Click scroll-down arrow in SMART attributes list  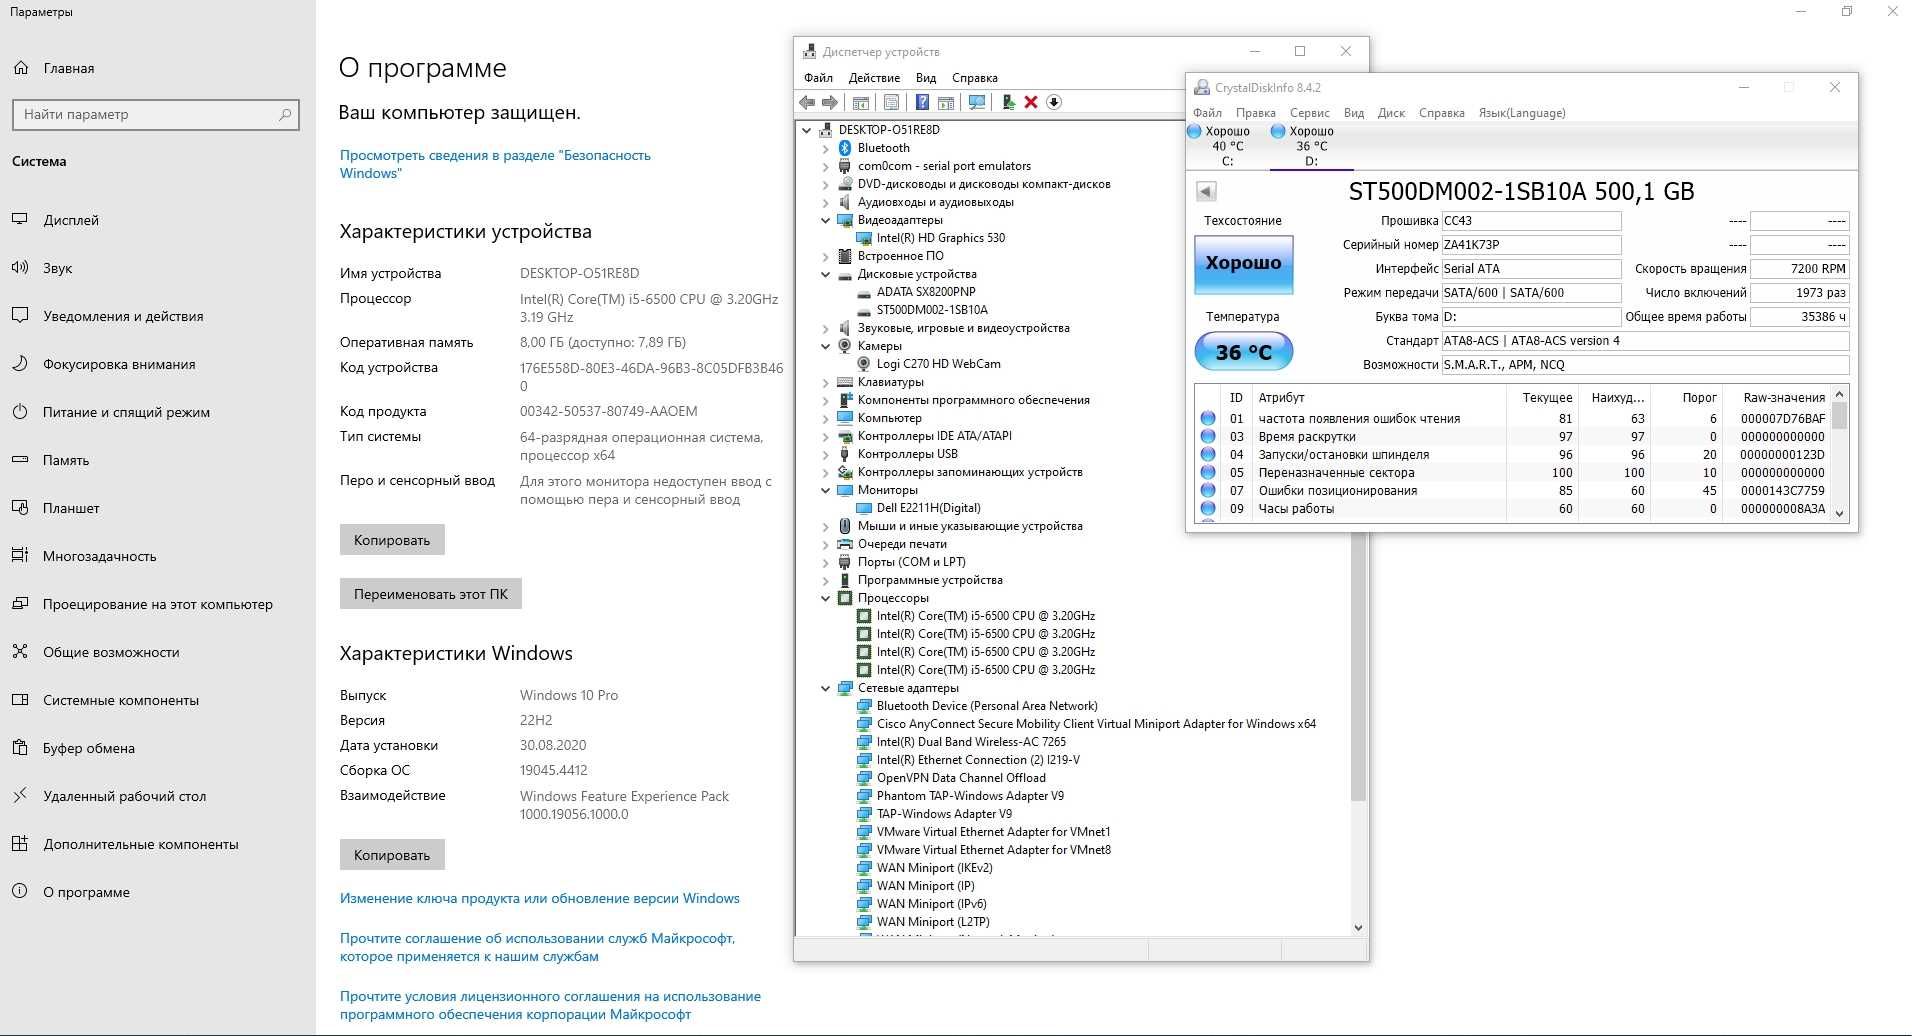click(x=1839, y=513)
